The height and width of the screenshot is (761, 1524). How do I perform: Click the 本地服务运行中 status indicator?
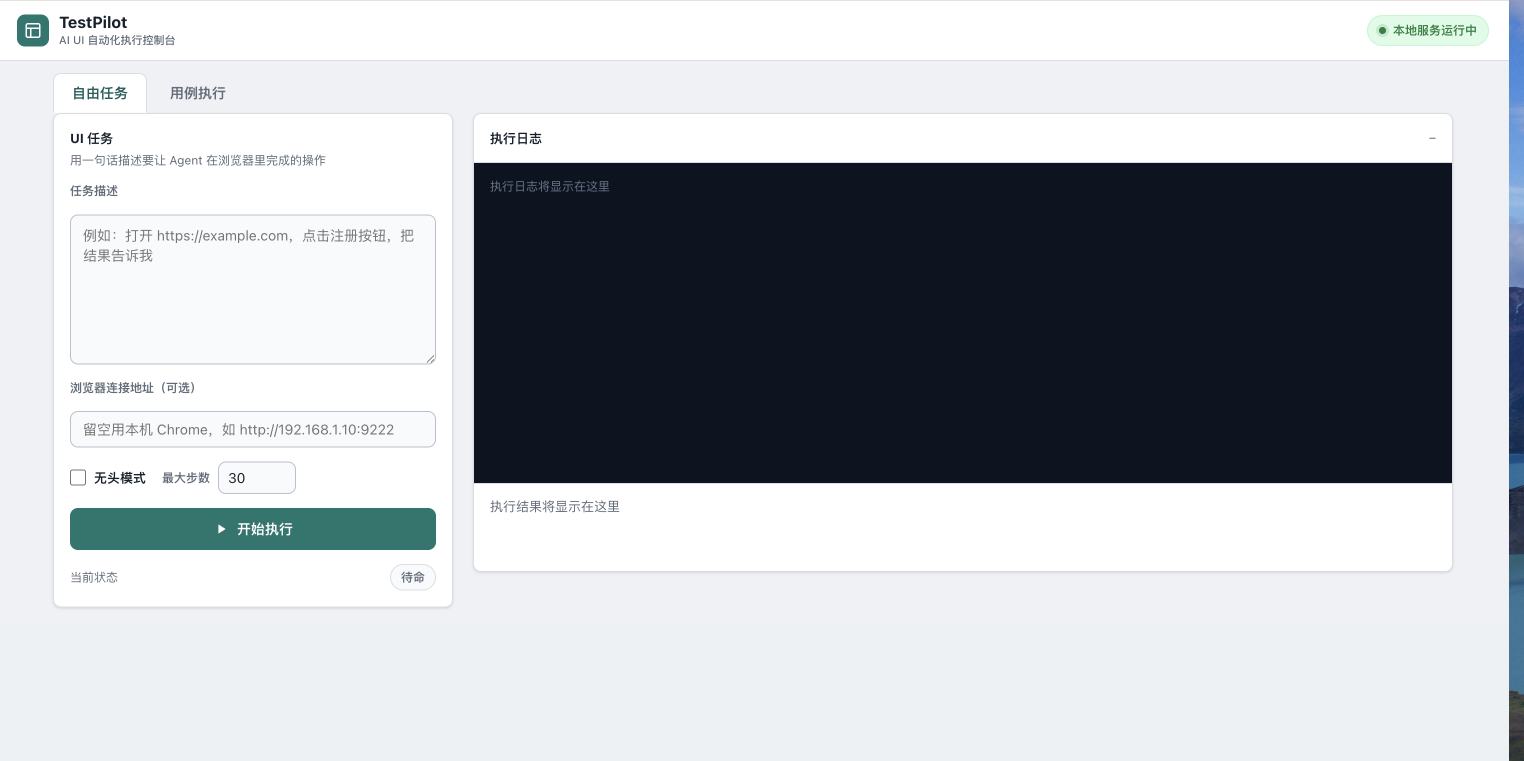coord(1428,30)
